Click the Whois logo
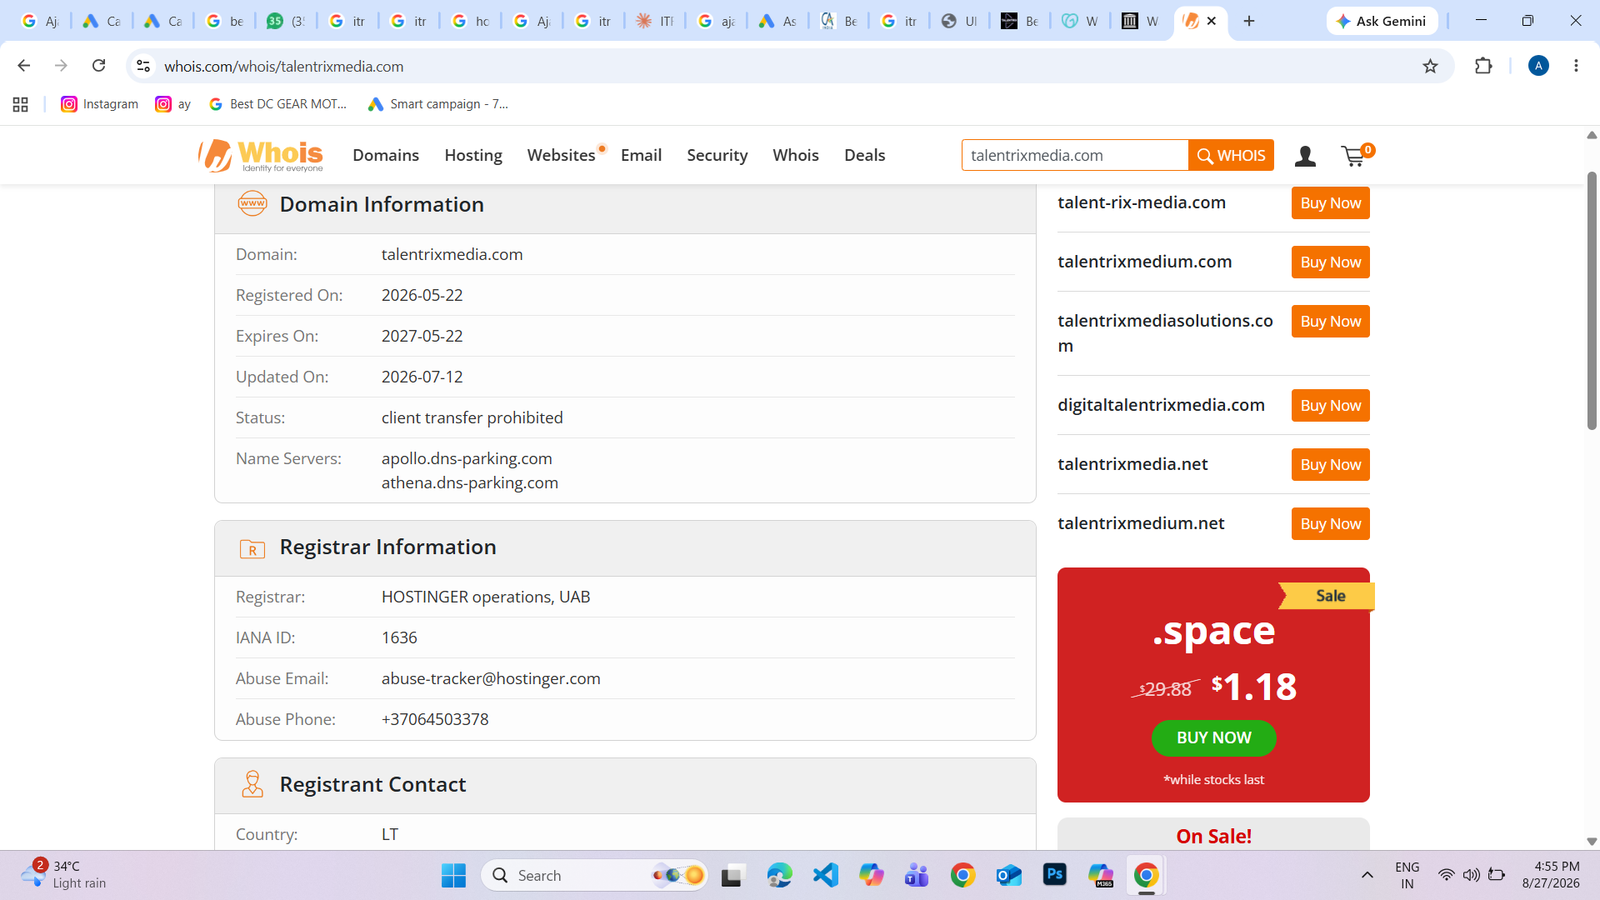This screenshot has height=900, width=1600. pos(261,155)
